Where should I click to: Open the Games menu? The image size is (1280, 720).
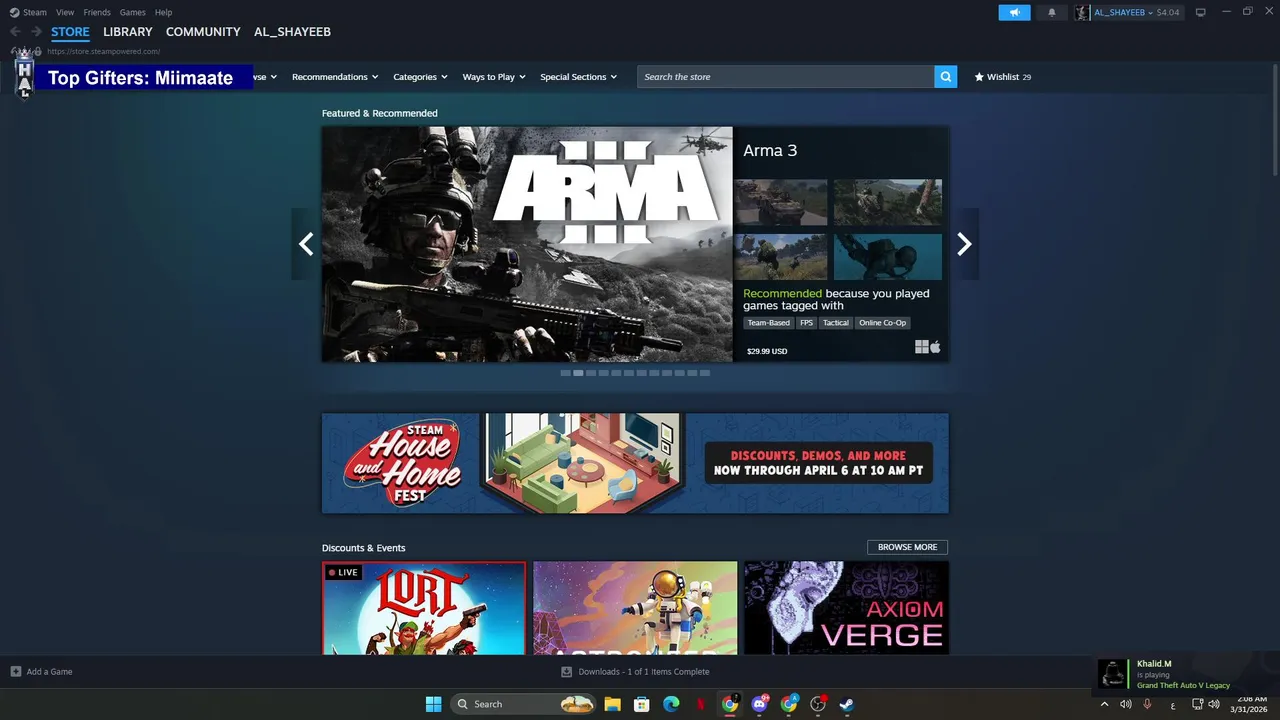coord(132,12)
